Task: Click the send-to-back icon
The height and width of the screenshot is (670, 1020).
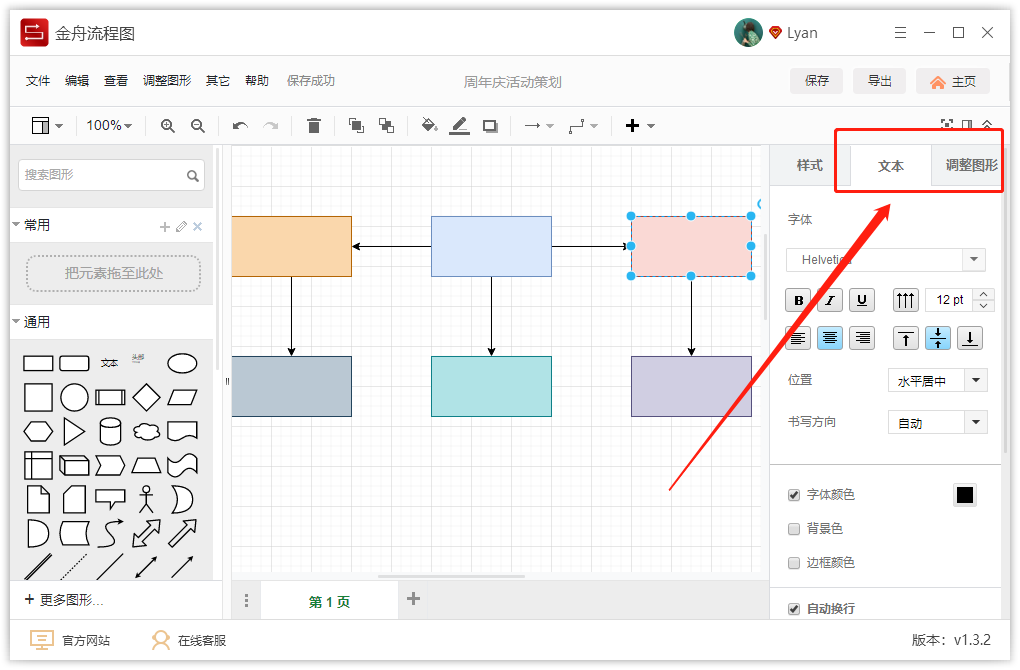Action: [x=386, y=125]
